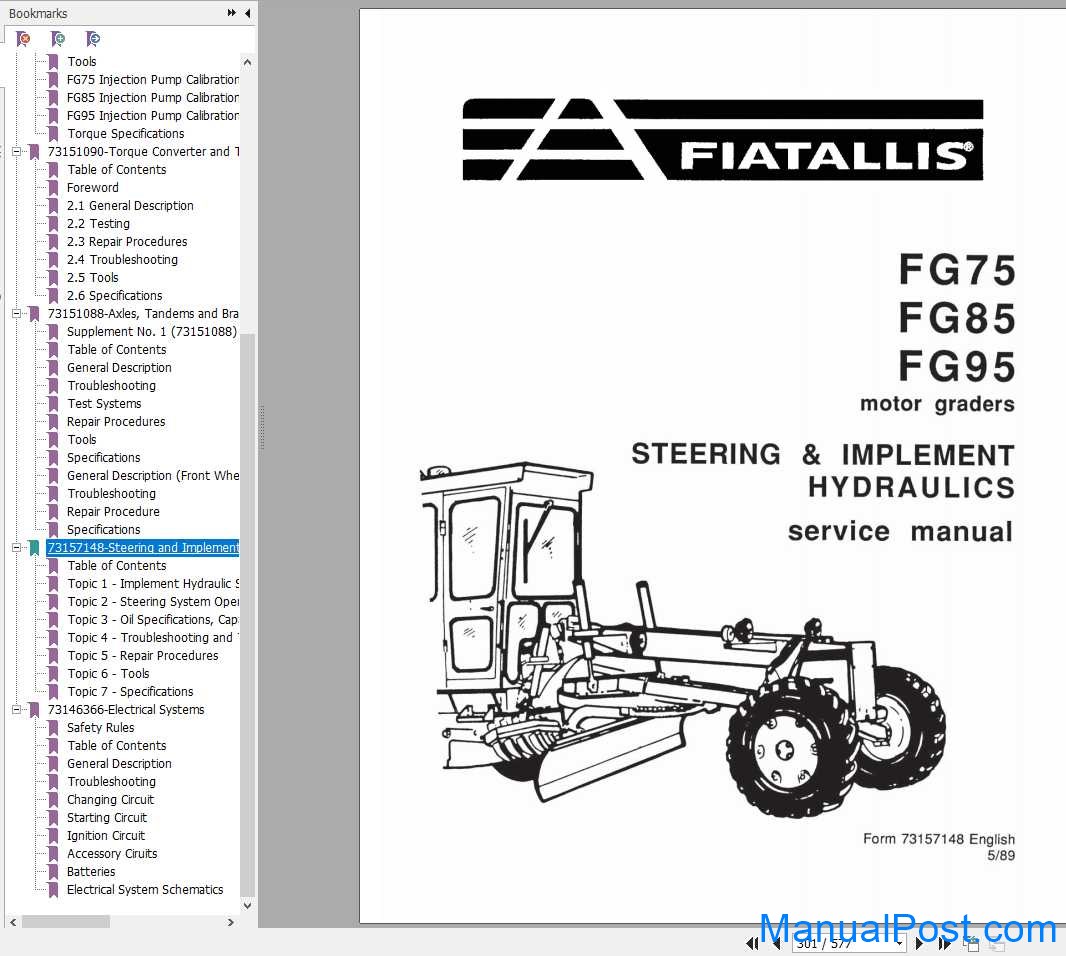
Task: Go to the next page
Action: pos(919,943)
